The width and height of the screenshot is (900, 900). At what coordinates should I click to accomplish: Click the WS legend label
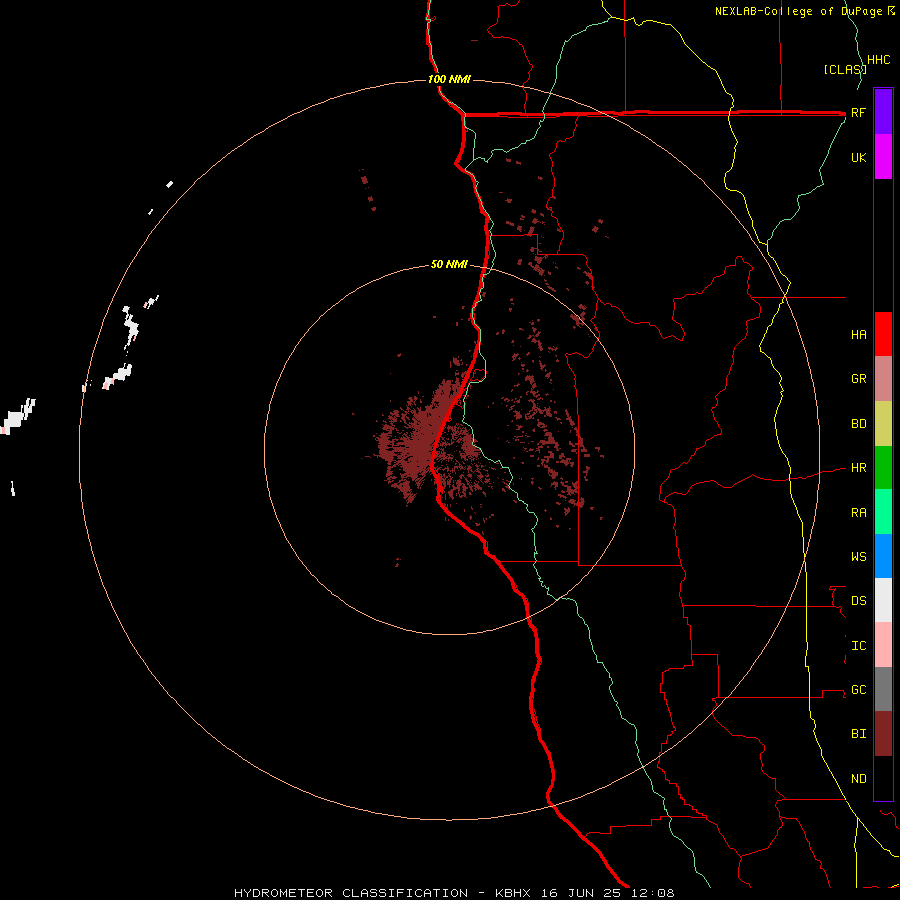coord(858,557)
